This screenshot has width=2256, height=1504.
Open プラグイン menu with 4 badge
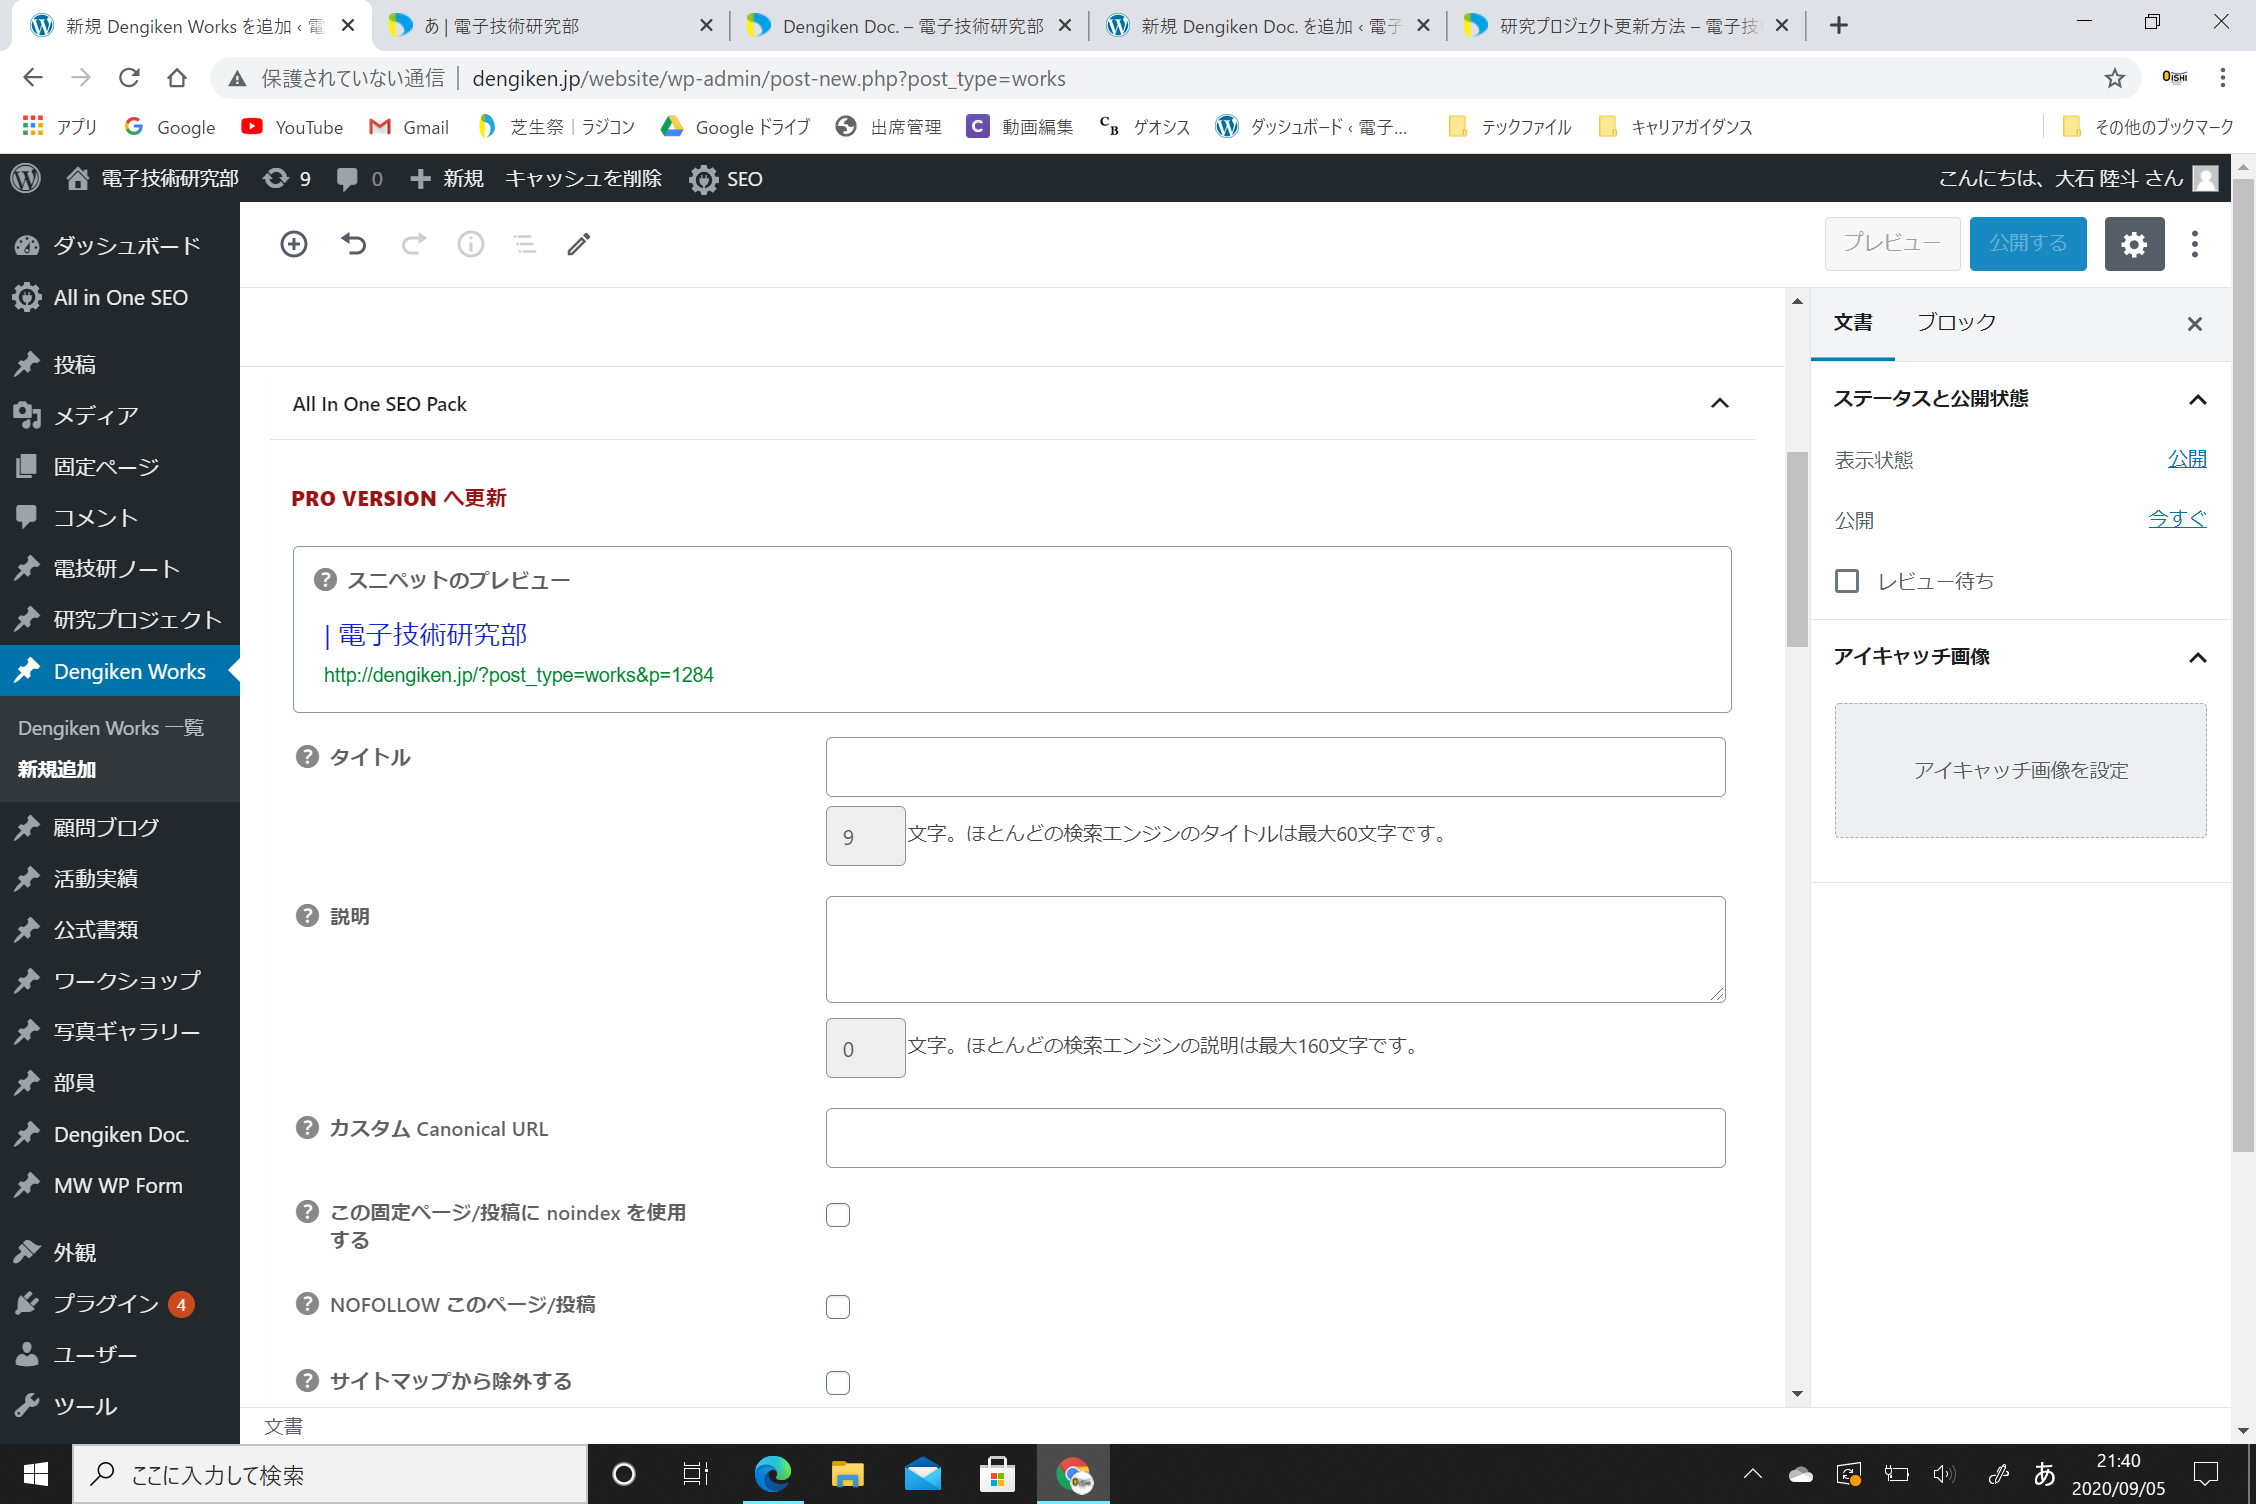(120, 1303)
